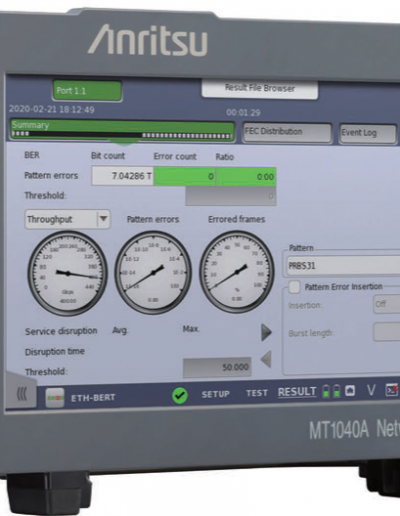Image resolution: width=400 pixels, height=516 pixels.
Task: Open the RESULT menu
Action: tap(297, 392)
